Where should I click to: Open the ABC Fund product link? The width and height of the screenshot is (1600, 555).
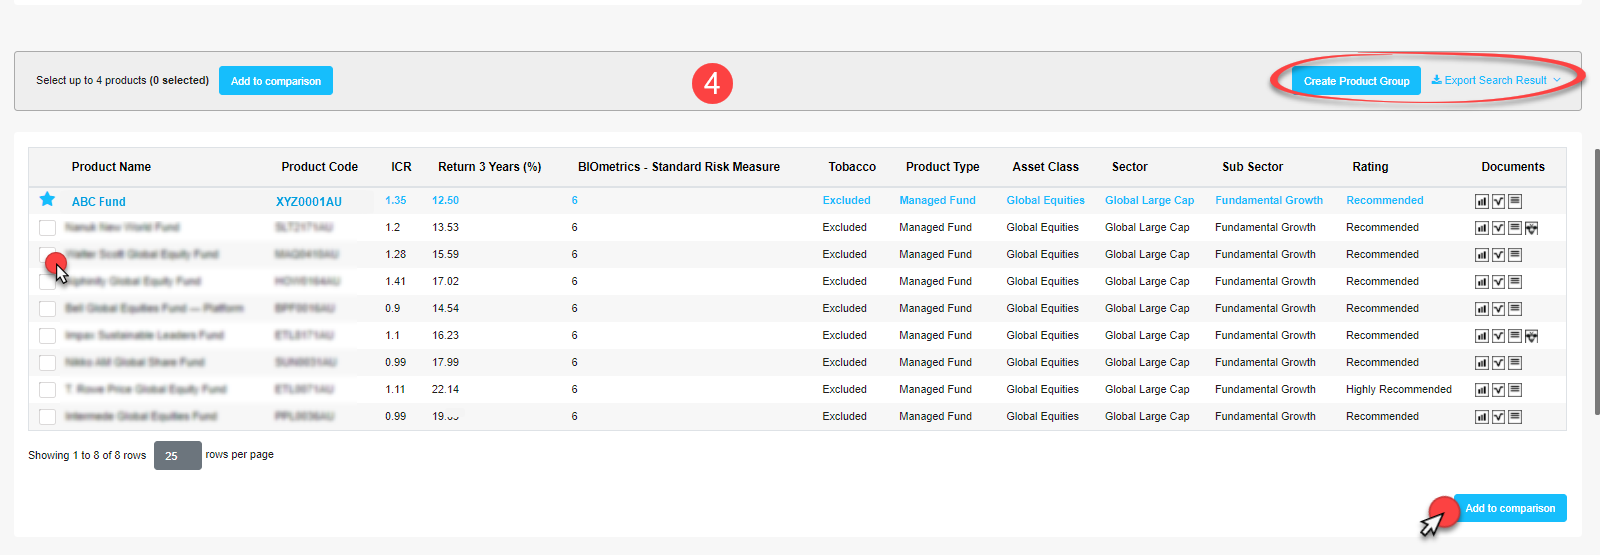tap(99, 201)
